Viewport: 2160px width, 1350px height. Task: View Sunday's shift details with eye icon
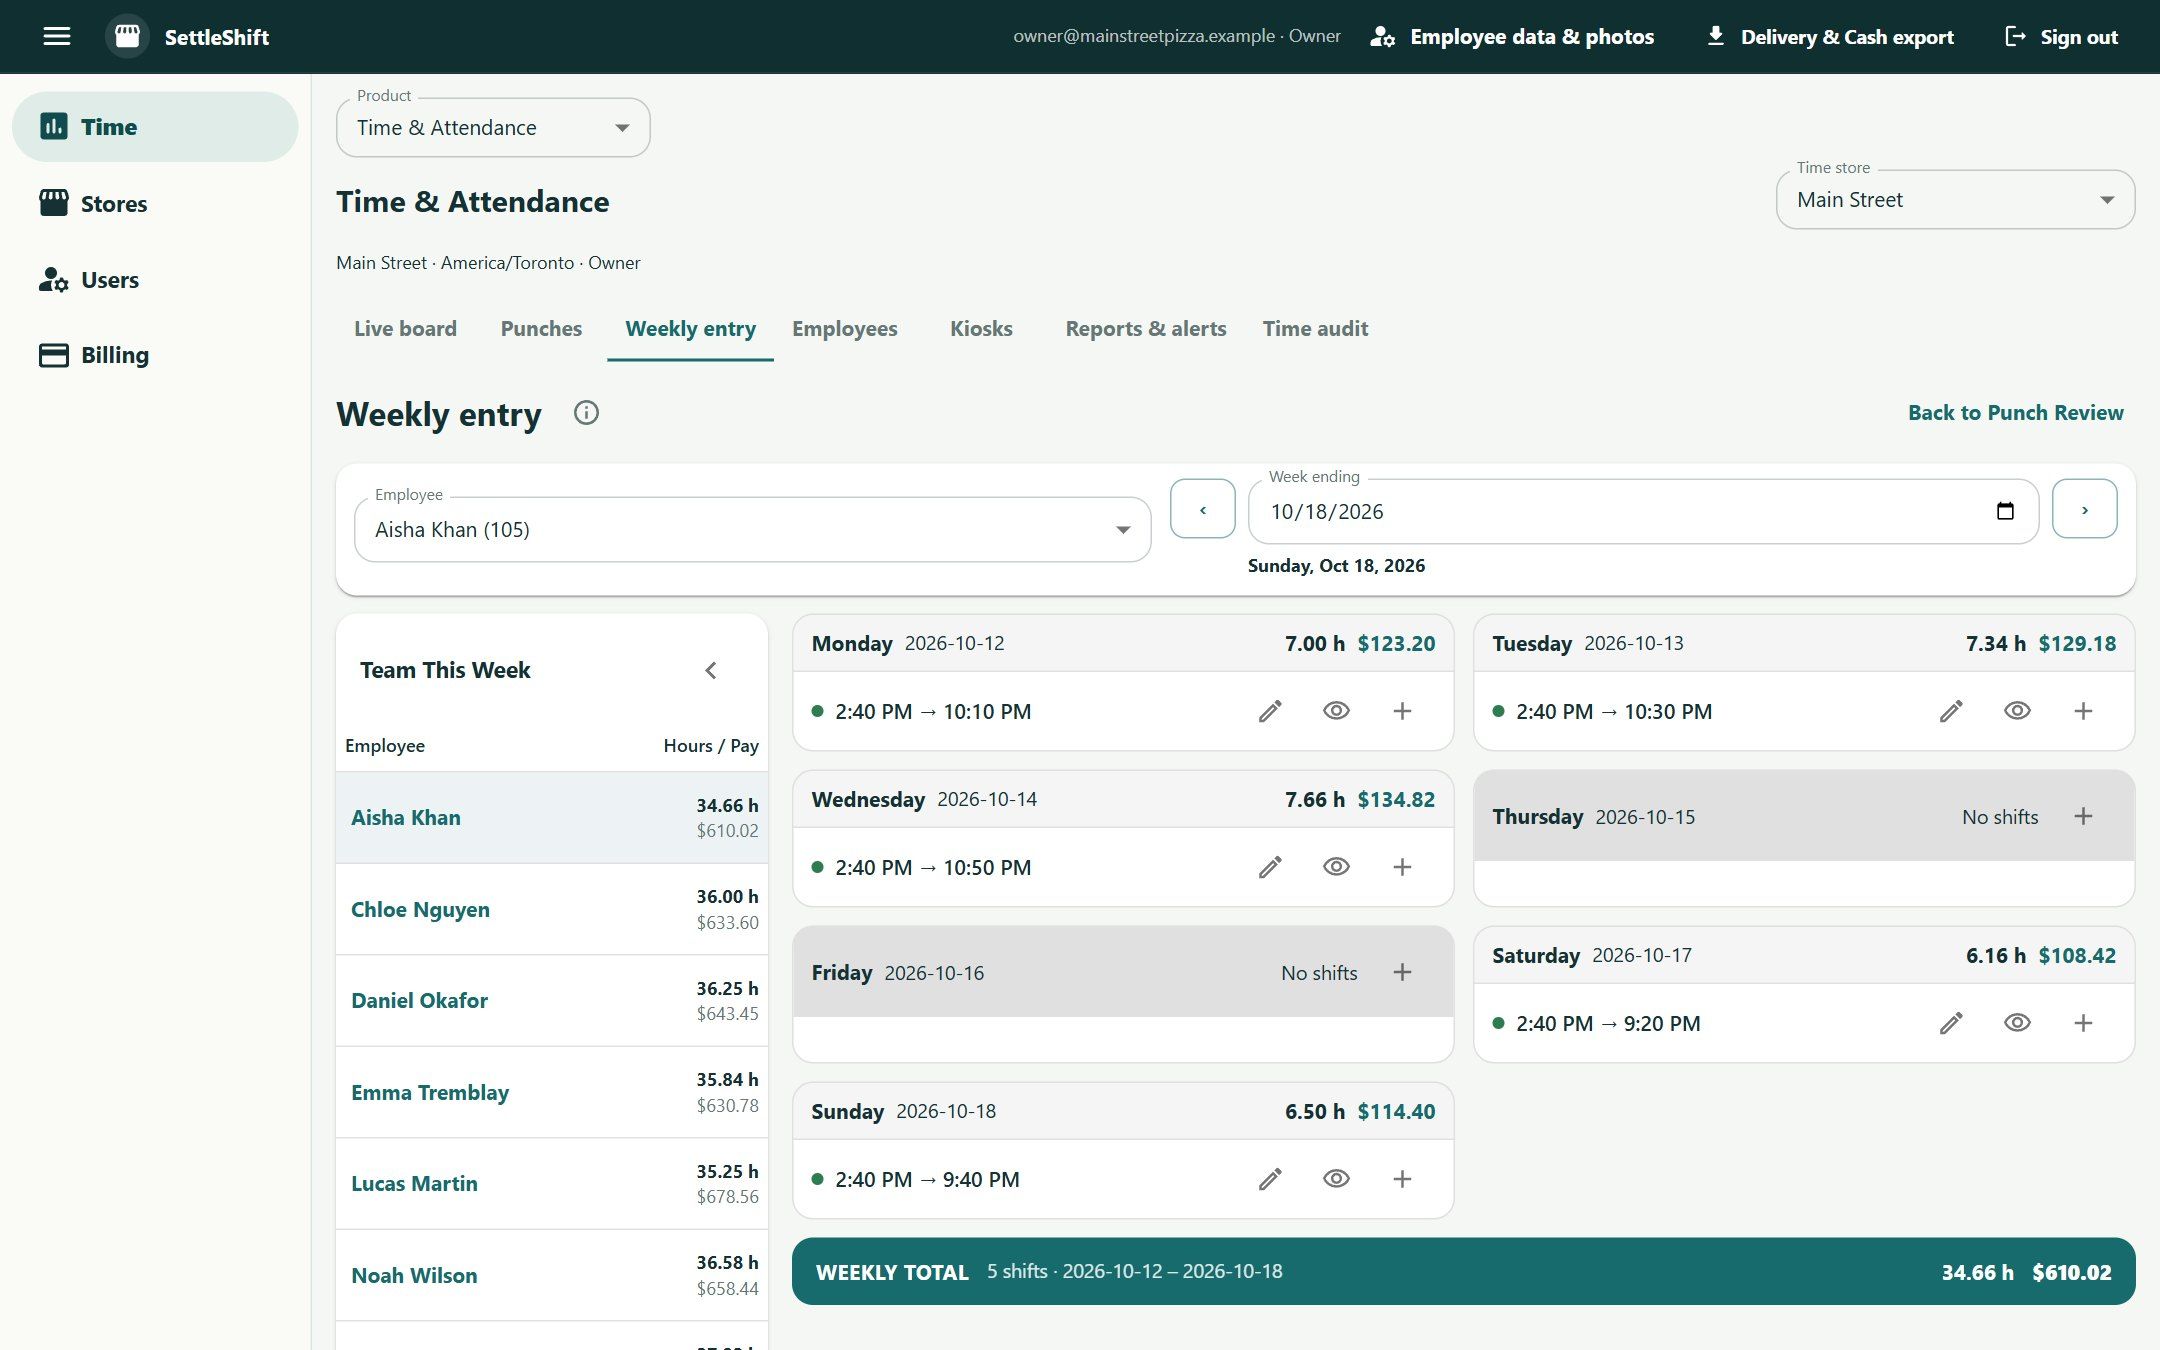click(x=1336, y=1179)
